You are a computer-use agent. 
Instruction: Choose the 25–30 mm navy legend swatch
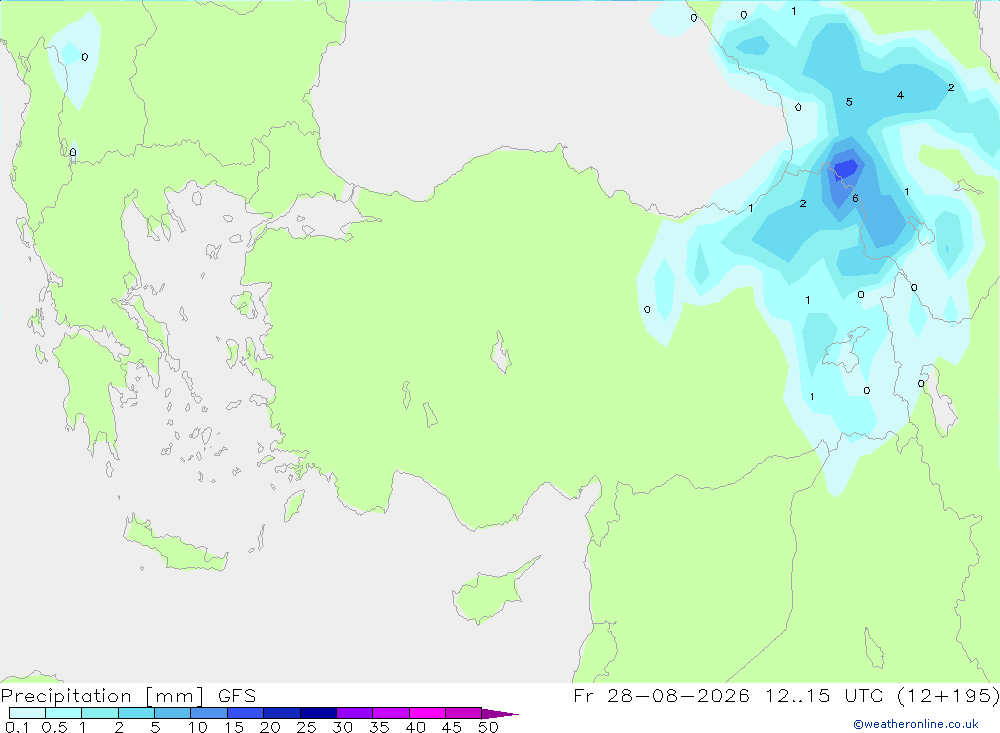click(318, 713)
